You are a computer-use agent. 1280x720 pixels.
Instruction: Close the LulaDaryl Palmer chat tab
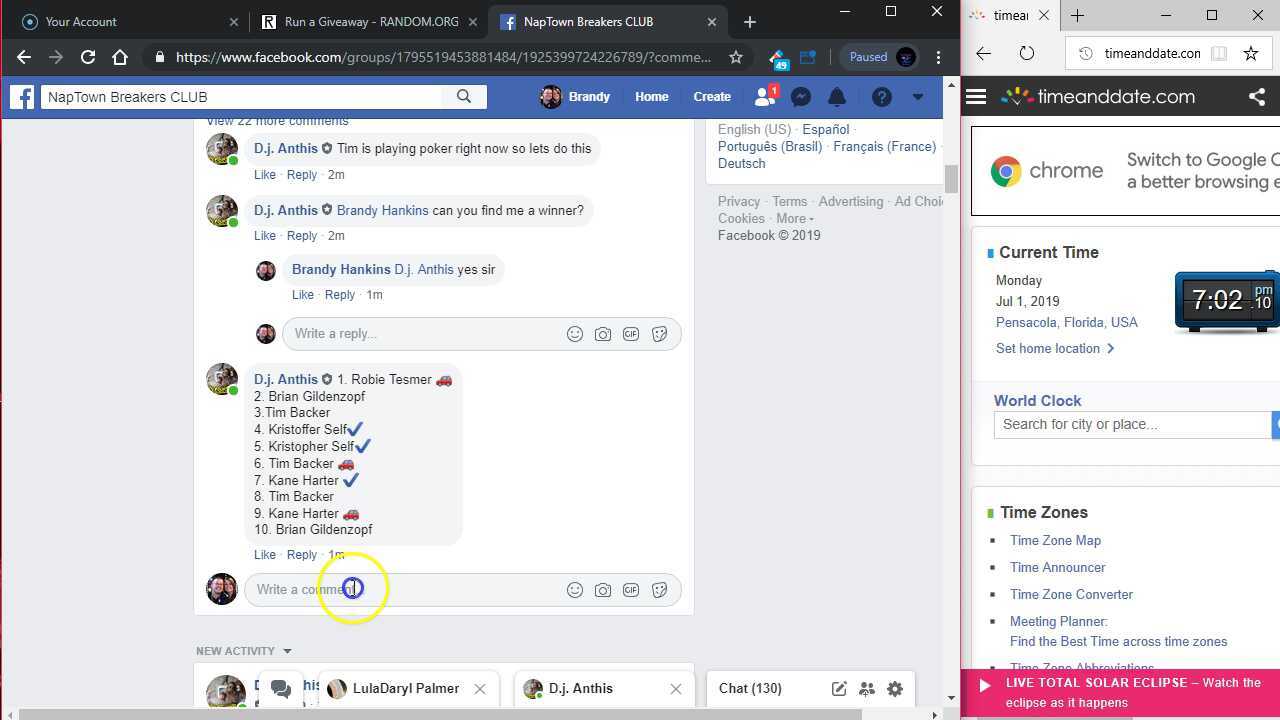tap(480, 688)
